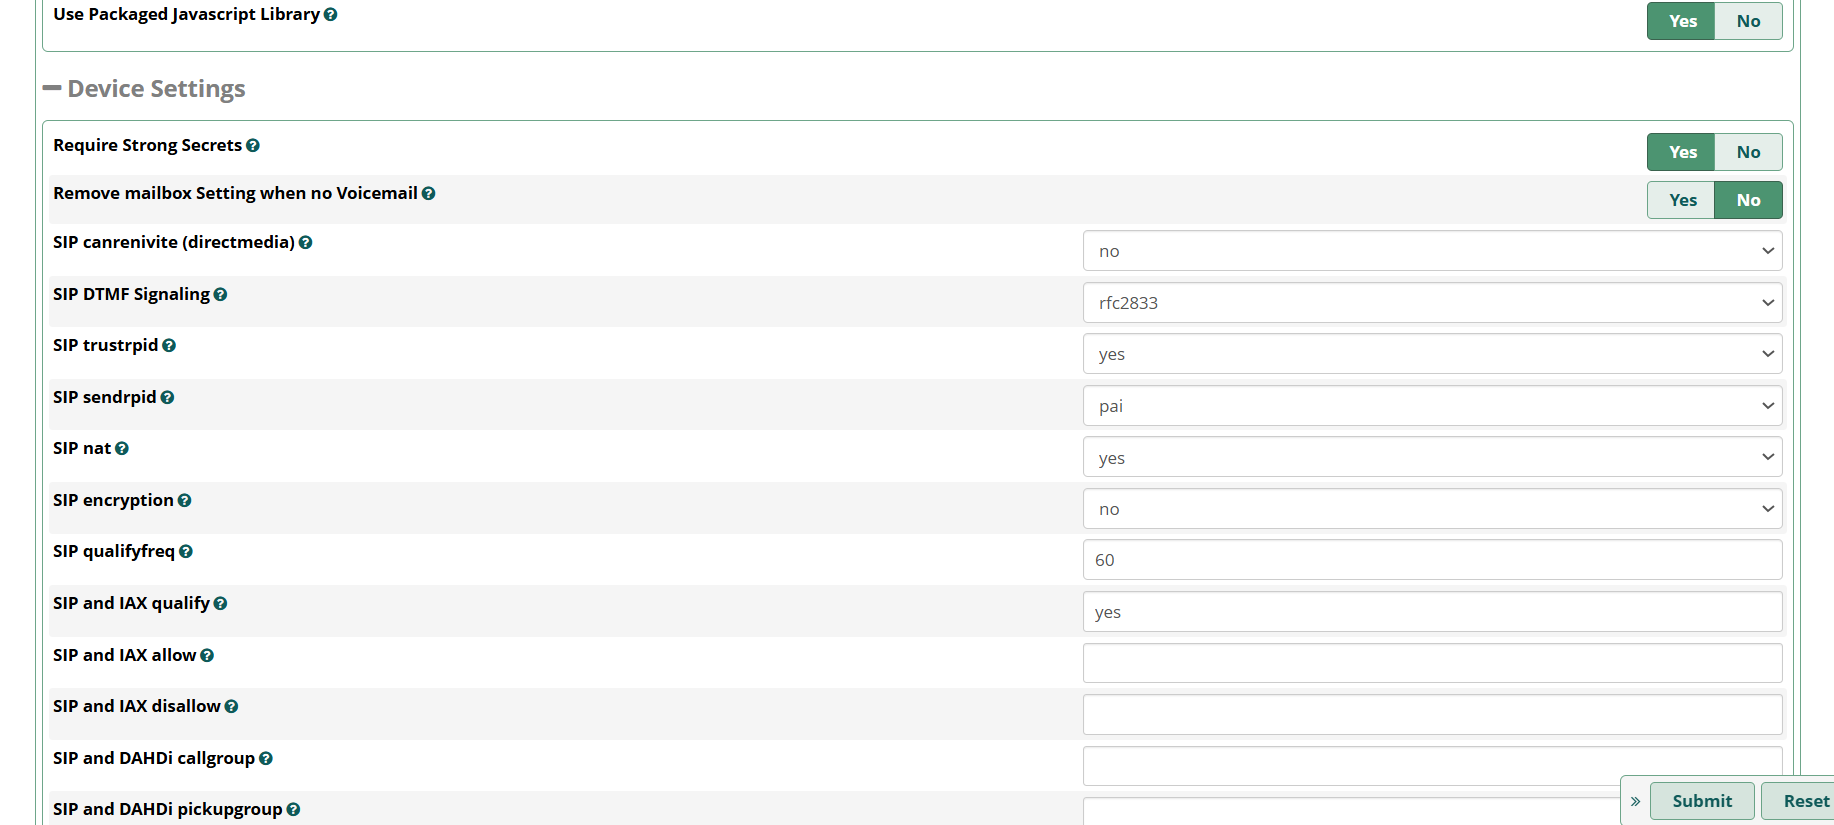Image resolution: width=1834 pixels, height=825 pixels.
Task: Disable Require Strong Secrets with No
Action: 1748,152
